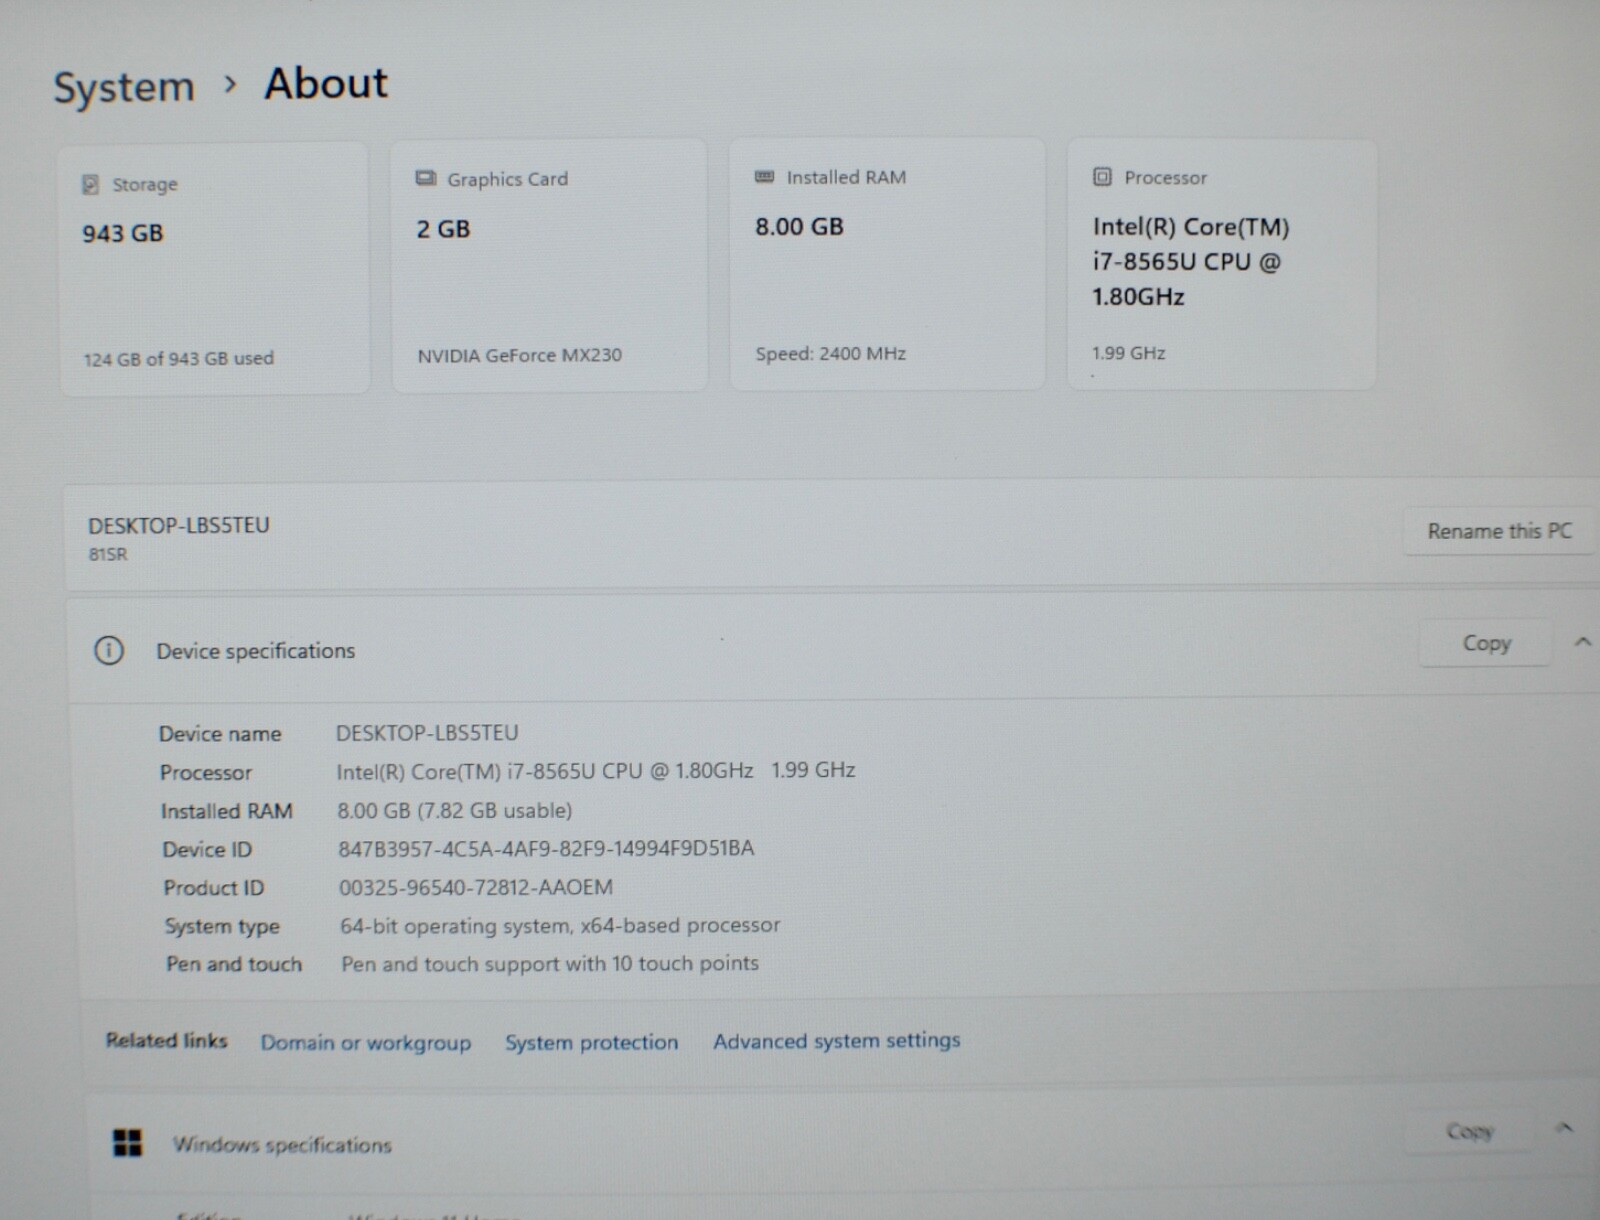Screen dimensions: 1600x1220
Task: Click the Device specifications heading text
Action: 255,651
